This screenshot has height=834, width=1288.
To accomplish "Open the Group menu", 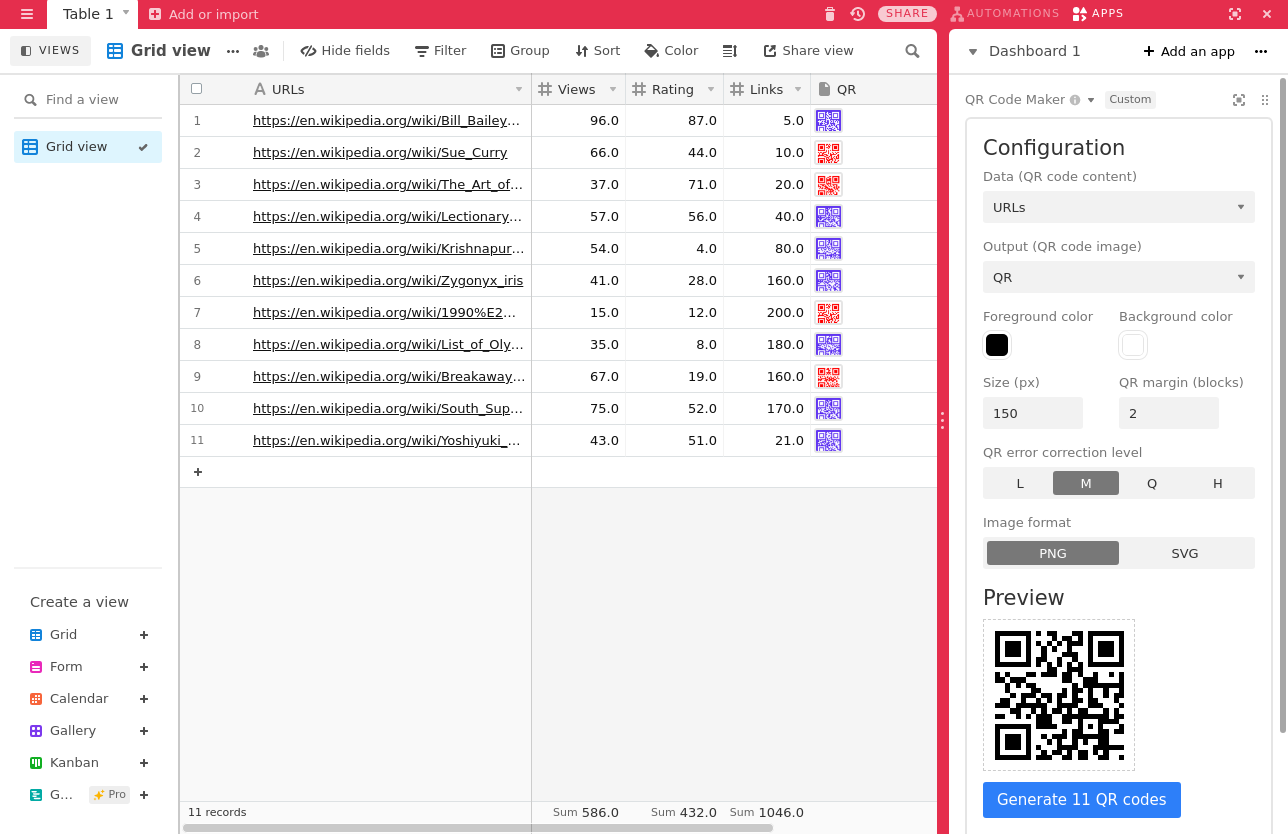I will (x=520, y=51).
